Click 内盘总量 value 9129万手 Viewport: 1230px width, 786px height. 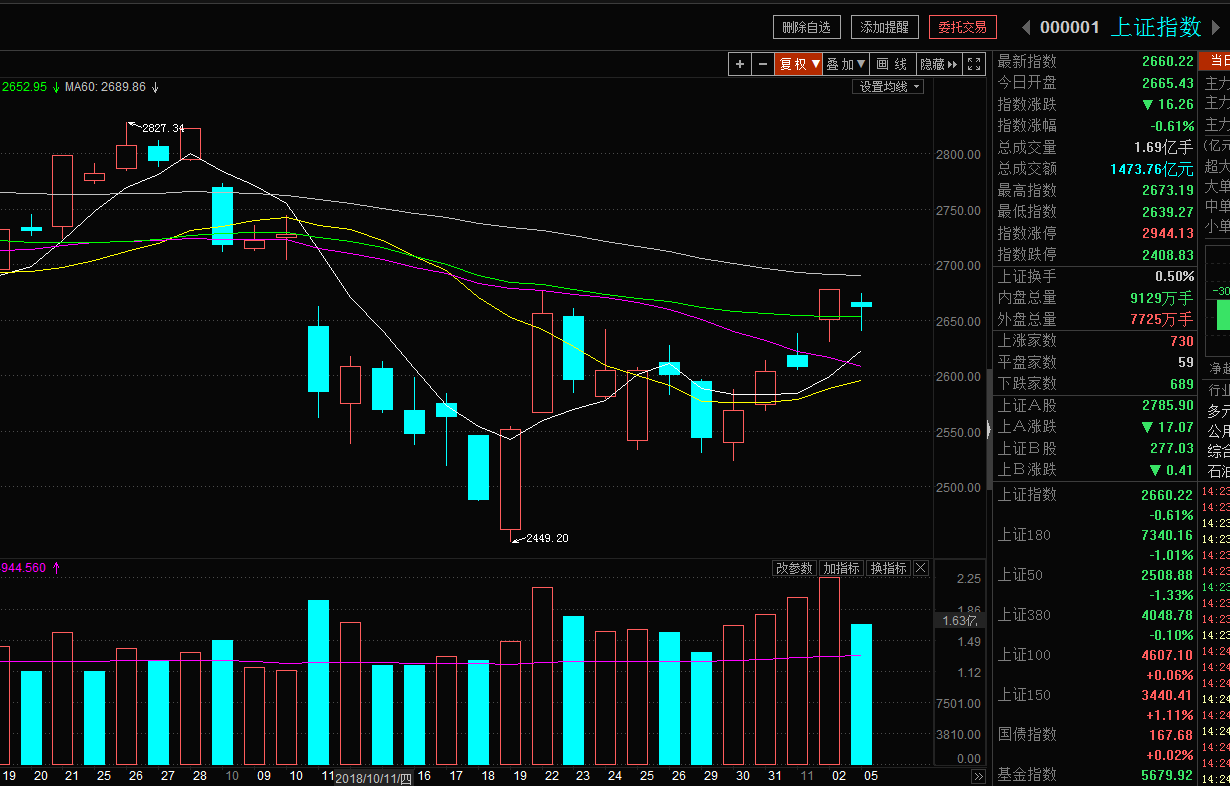coord(1162,298)
